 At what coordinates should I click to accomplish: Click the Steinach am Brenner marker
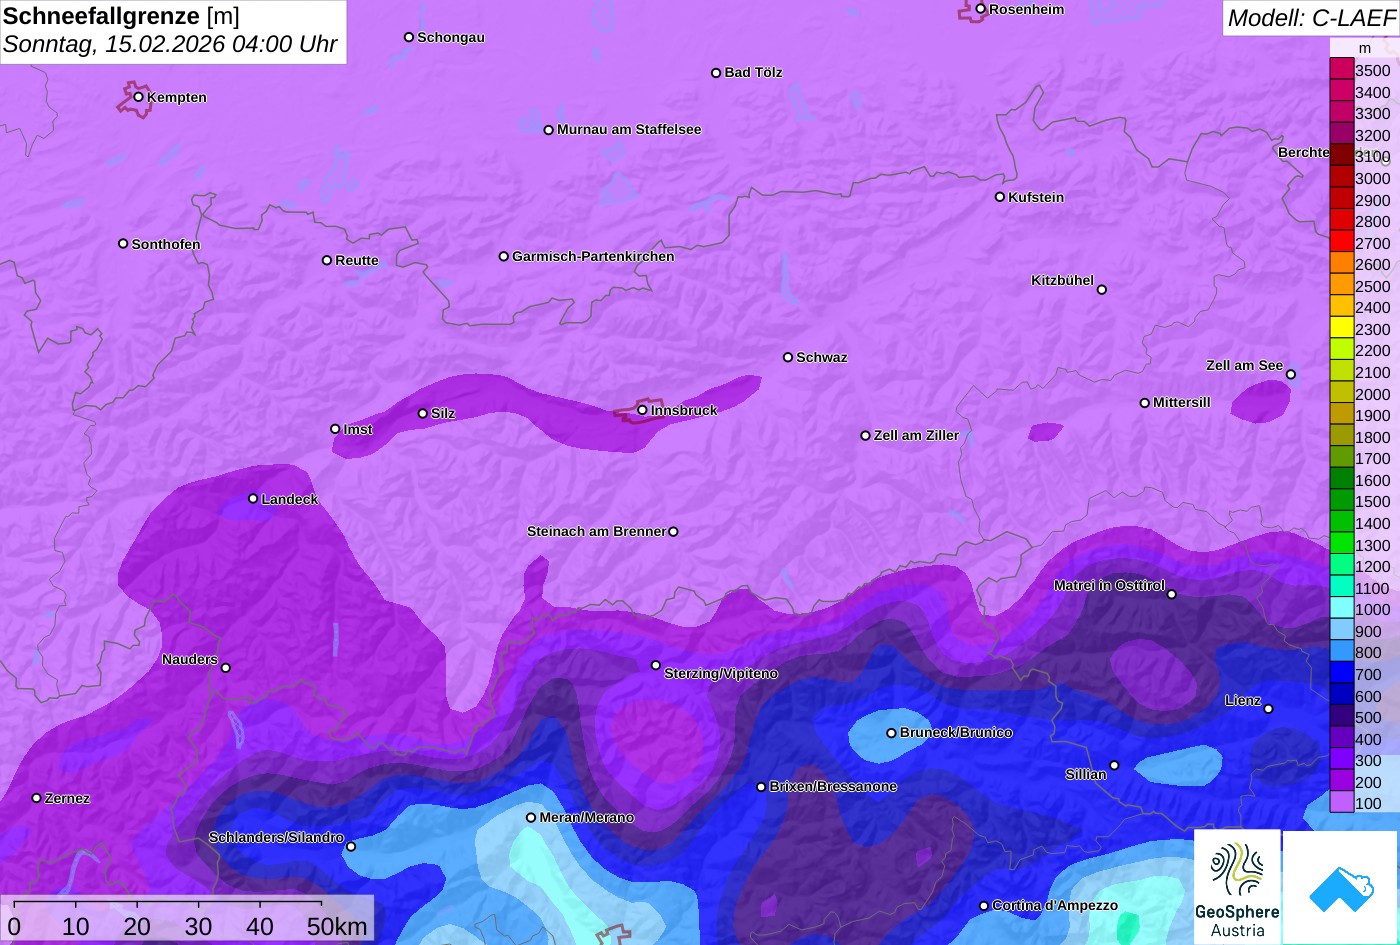(673, 532)
